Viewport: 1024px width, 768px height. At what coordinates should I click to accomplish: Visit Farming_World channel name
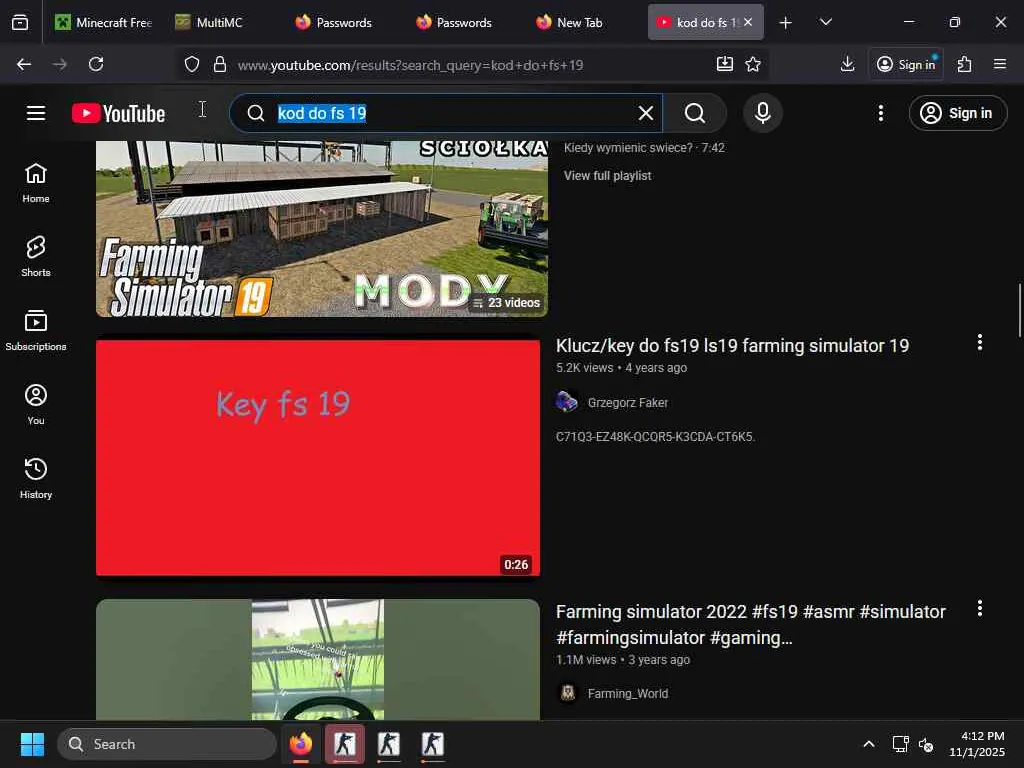click(628, 694)
